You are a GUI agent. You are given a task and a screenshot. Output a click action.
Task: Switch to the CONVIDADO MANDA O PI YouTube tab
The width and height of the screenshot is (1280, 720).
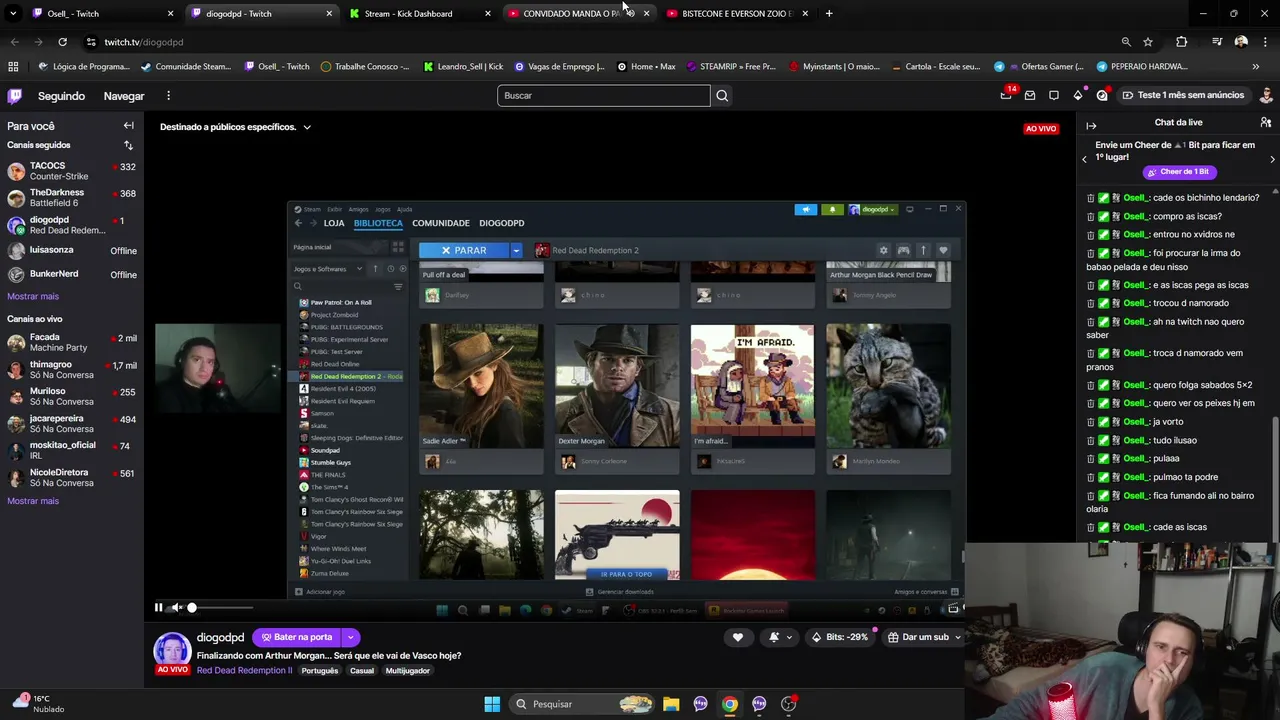tap(580, 14)
